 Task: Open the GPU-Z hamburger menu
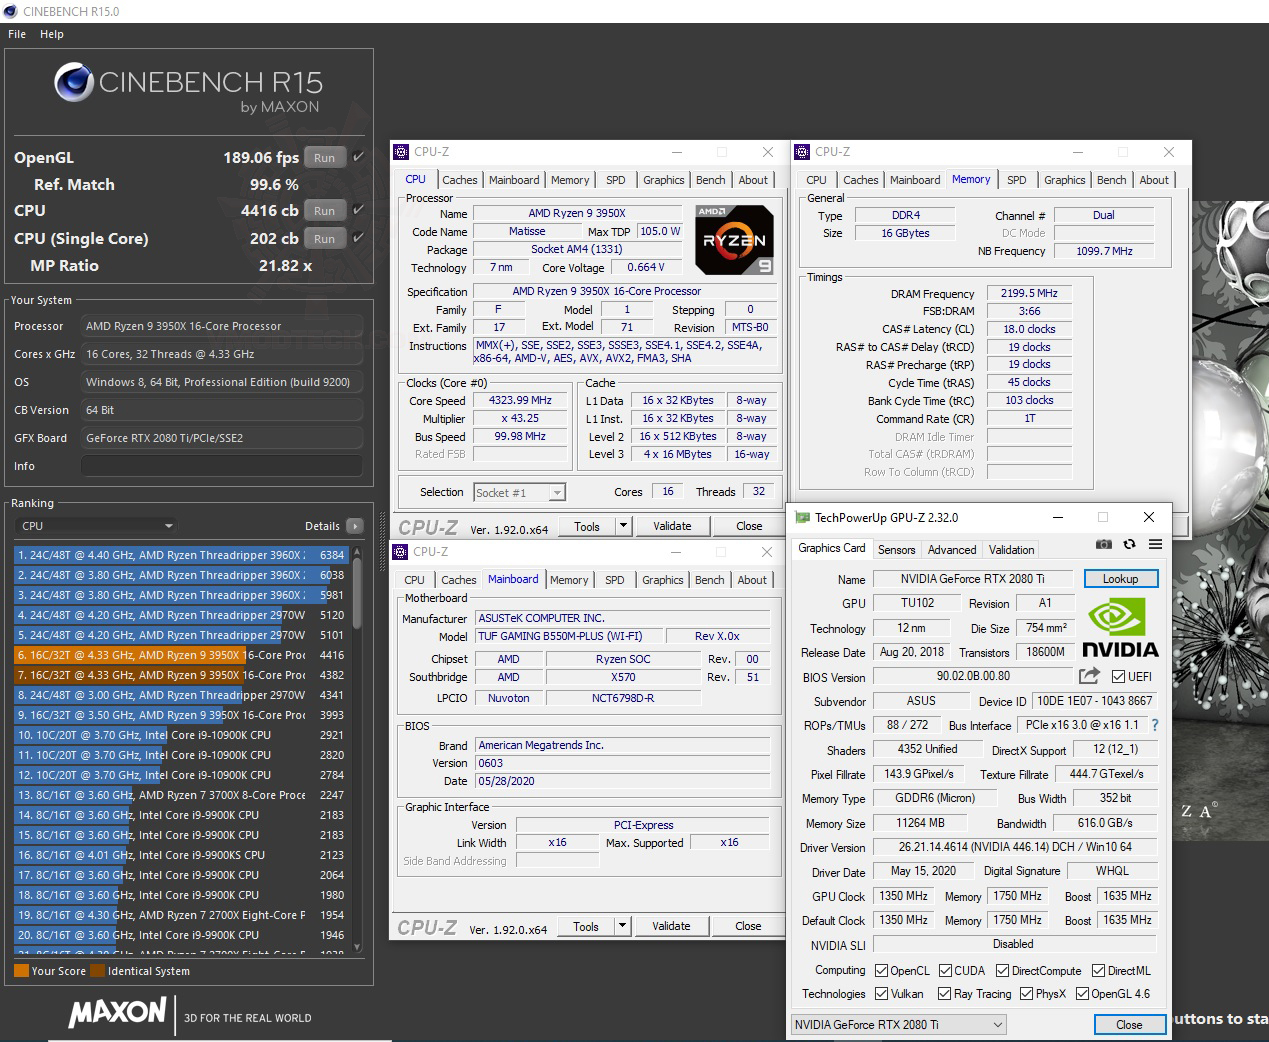point(1155,544)
